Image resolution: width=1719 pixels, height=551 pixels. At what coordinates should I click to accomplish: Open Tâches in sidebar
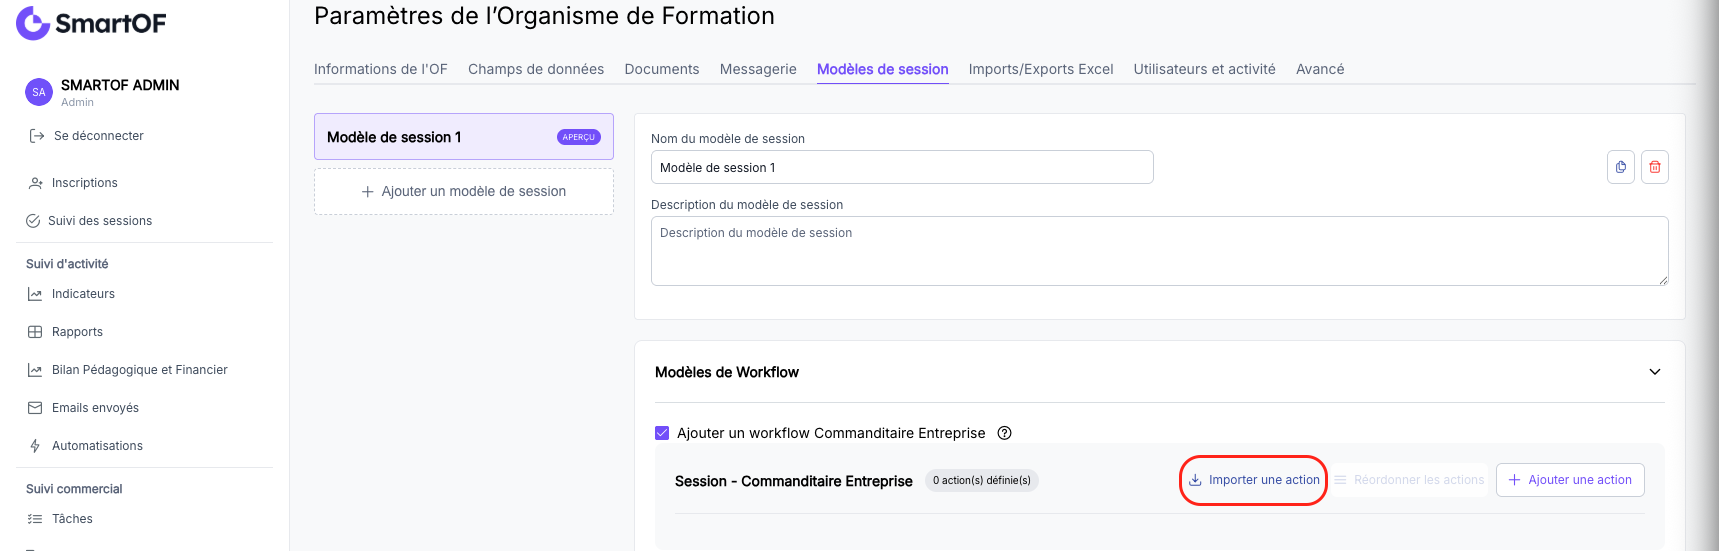72,519
